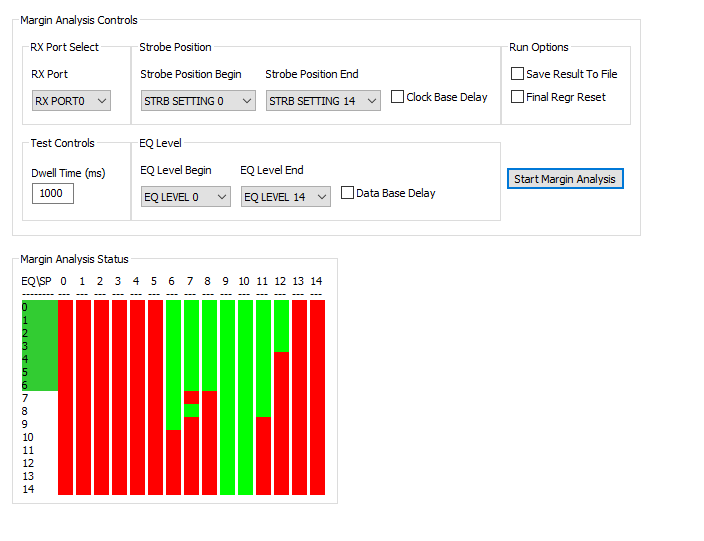Click strobe position column header 14
The height and width of the screenshot is (541, 704).
[x=316, y=281]
